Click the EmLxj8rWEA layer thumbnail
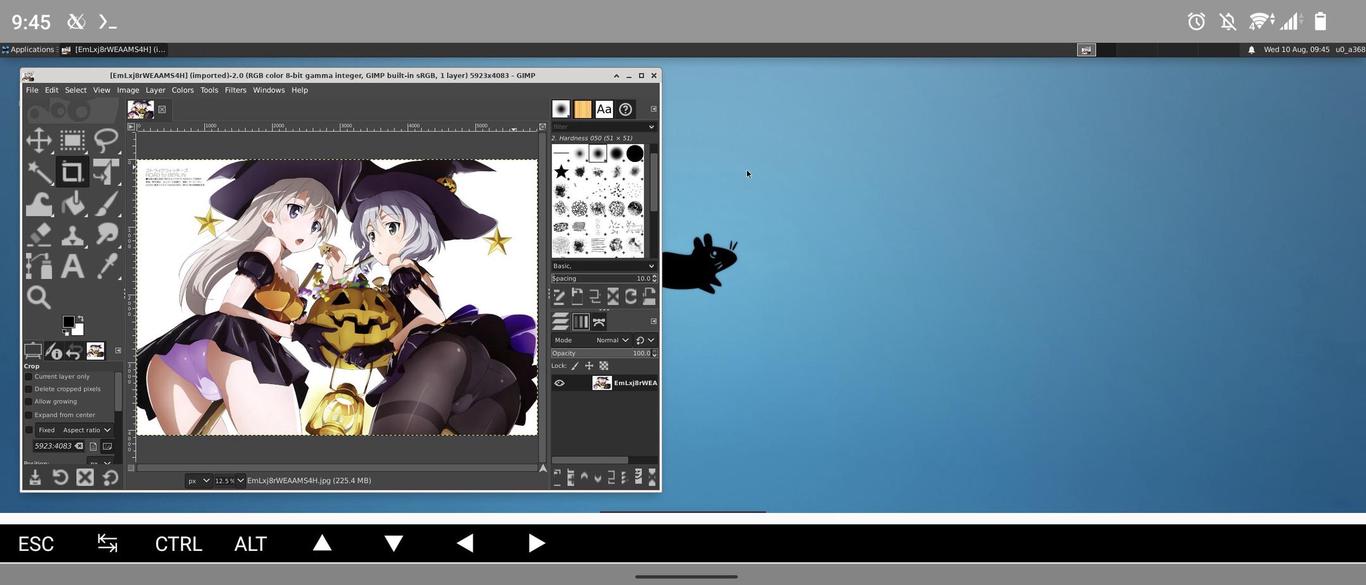Image resolution: width=1366 pixels, height=585 pixels. click(x=601, y=382)
